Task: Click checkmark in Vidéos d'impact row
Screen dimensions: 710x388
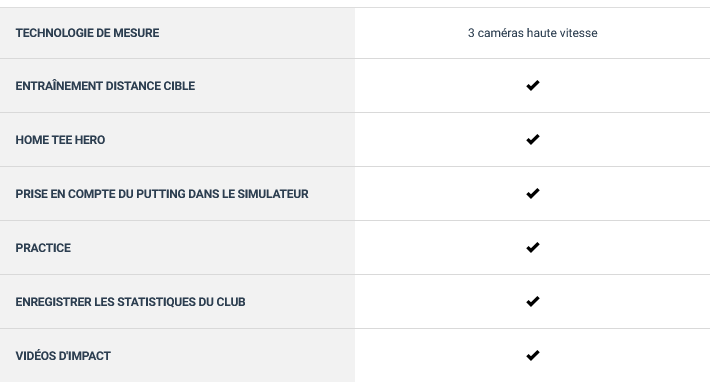Action: coord(532,355)
